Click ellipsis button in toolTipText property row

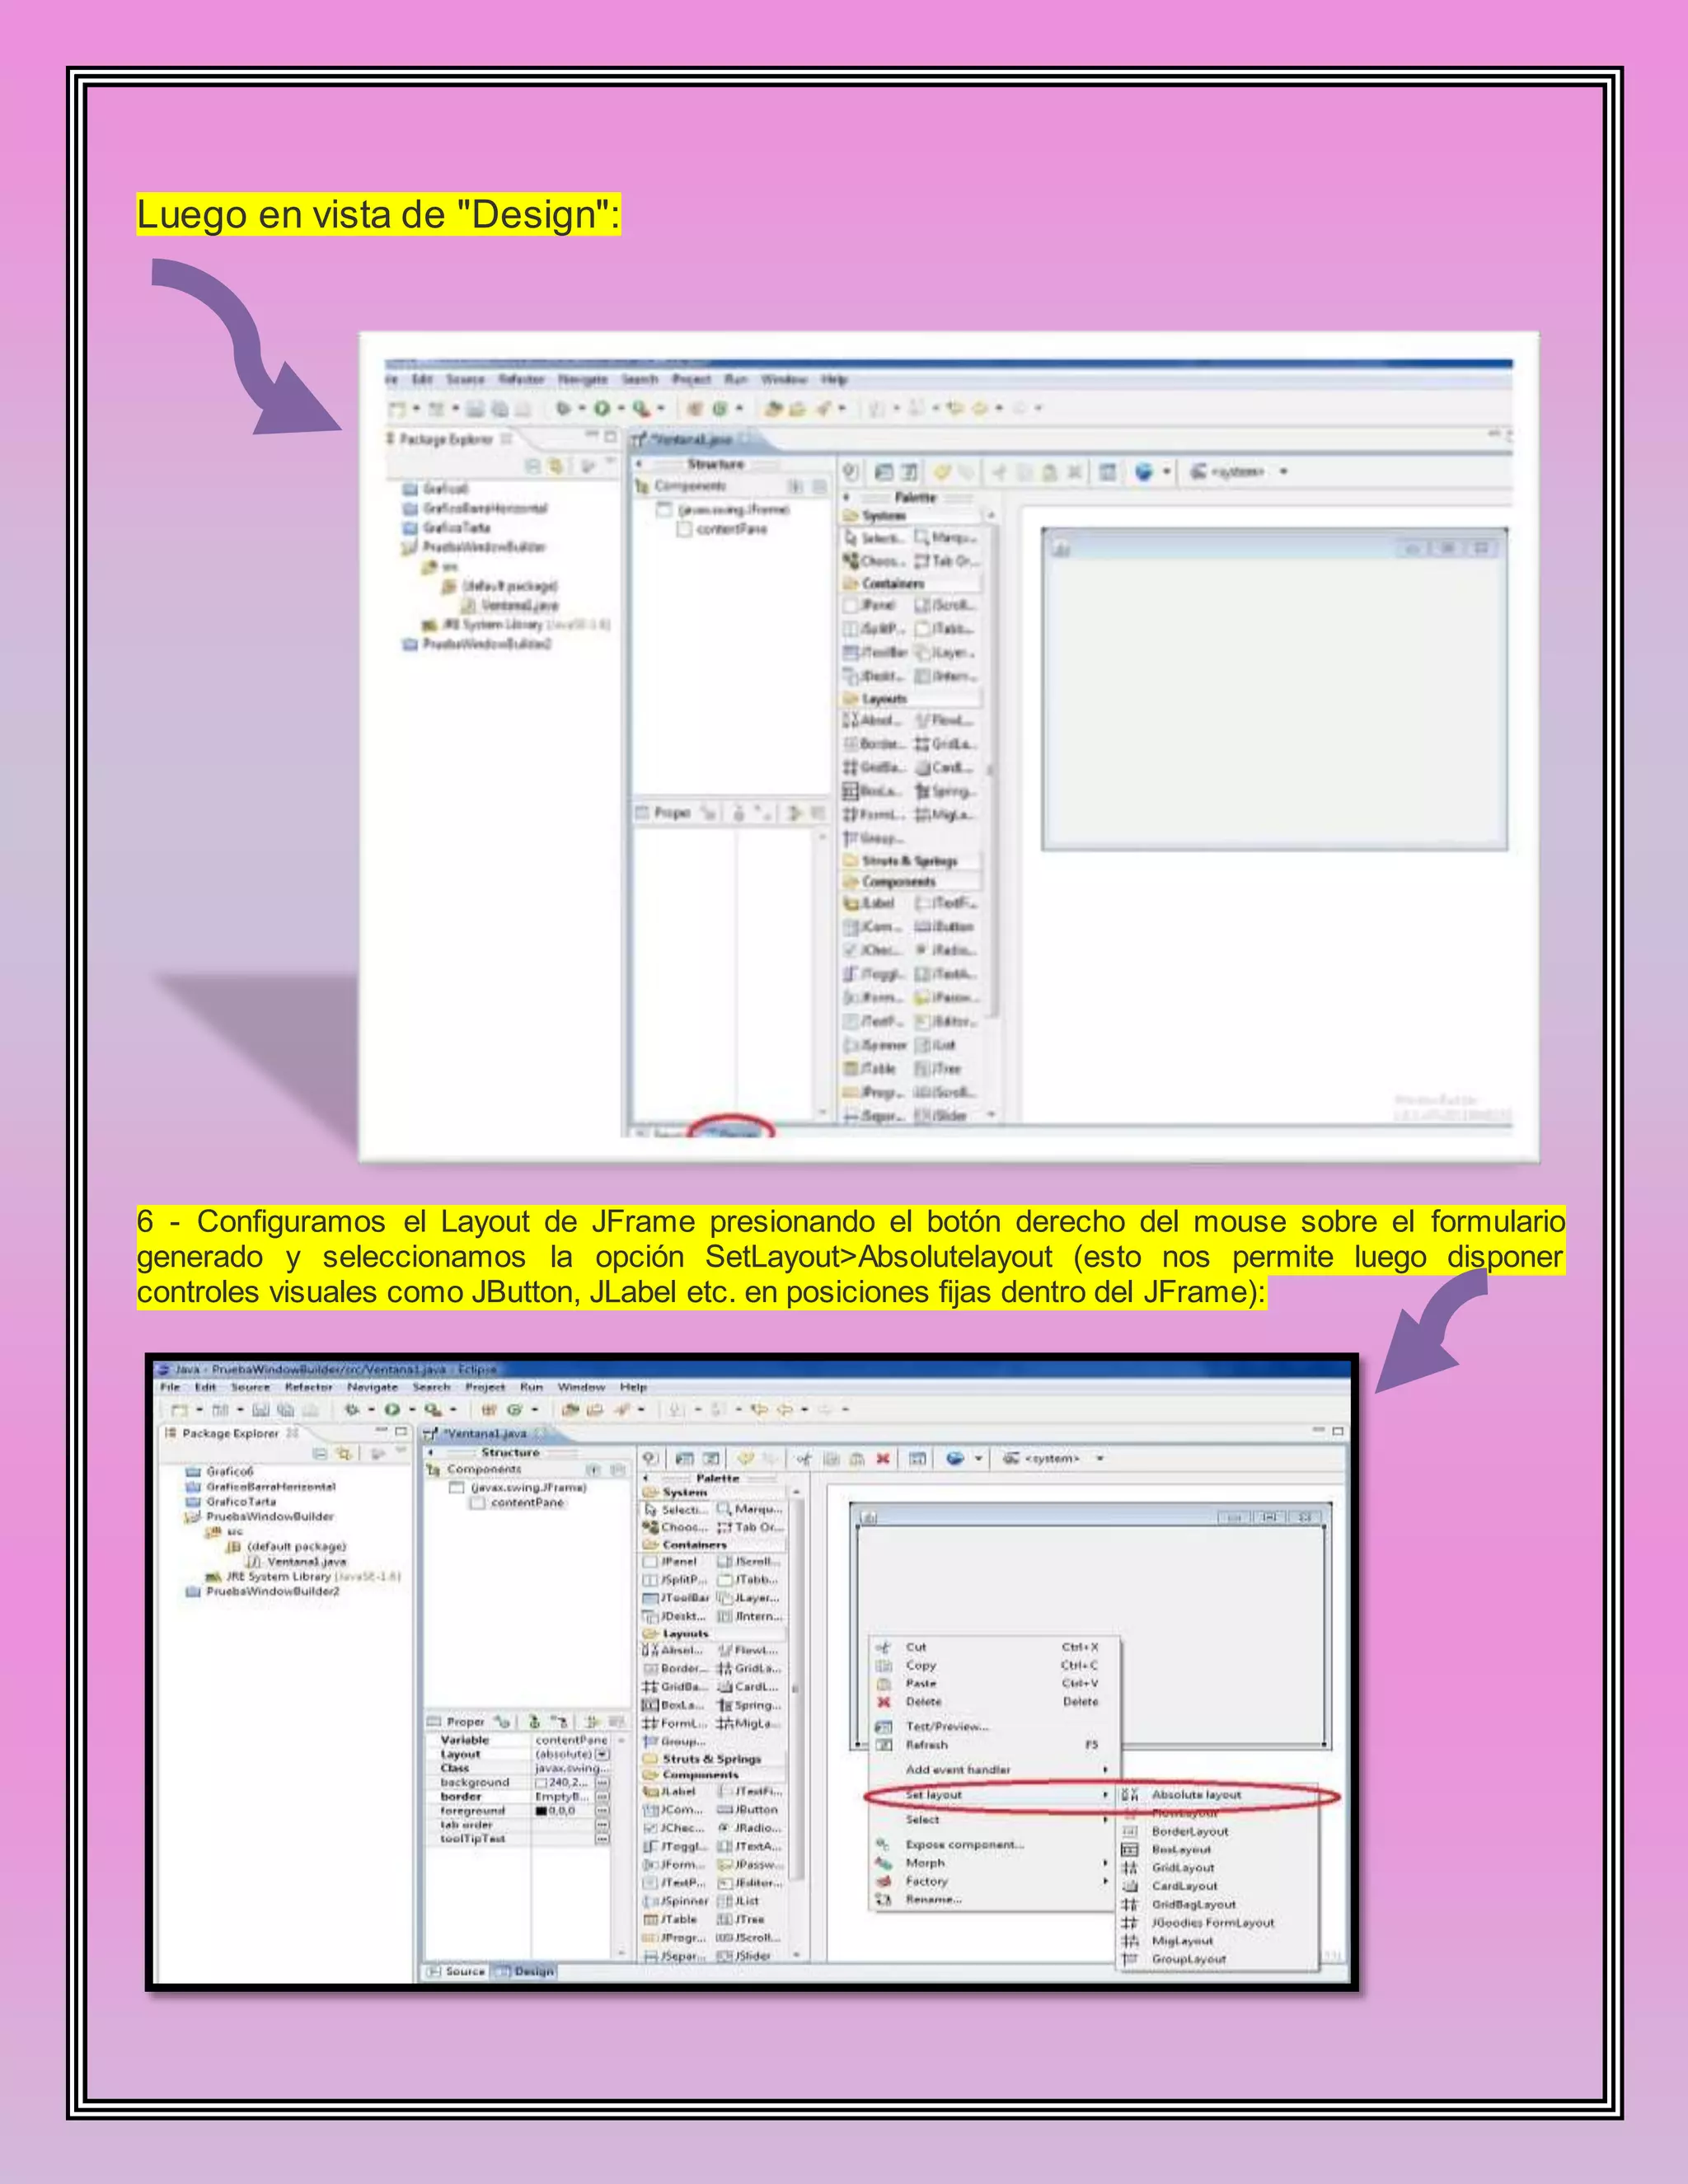(x=602, y=1838)
